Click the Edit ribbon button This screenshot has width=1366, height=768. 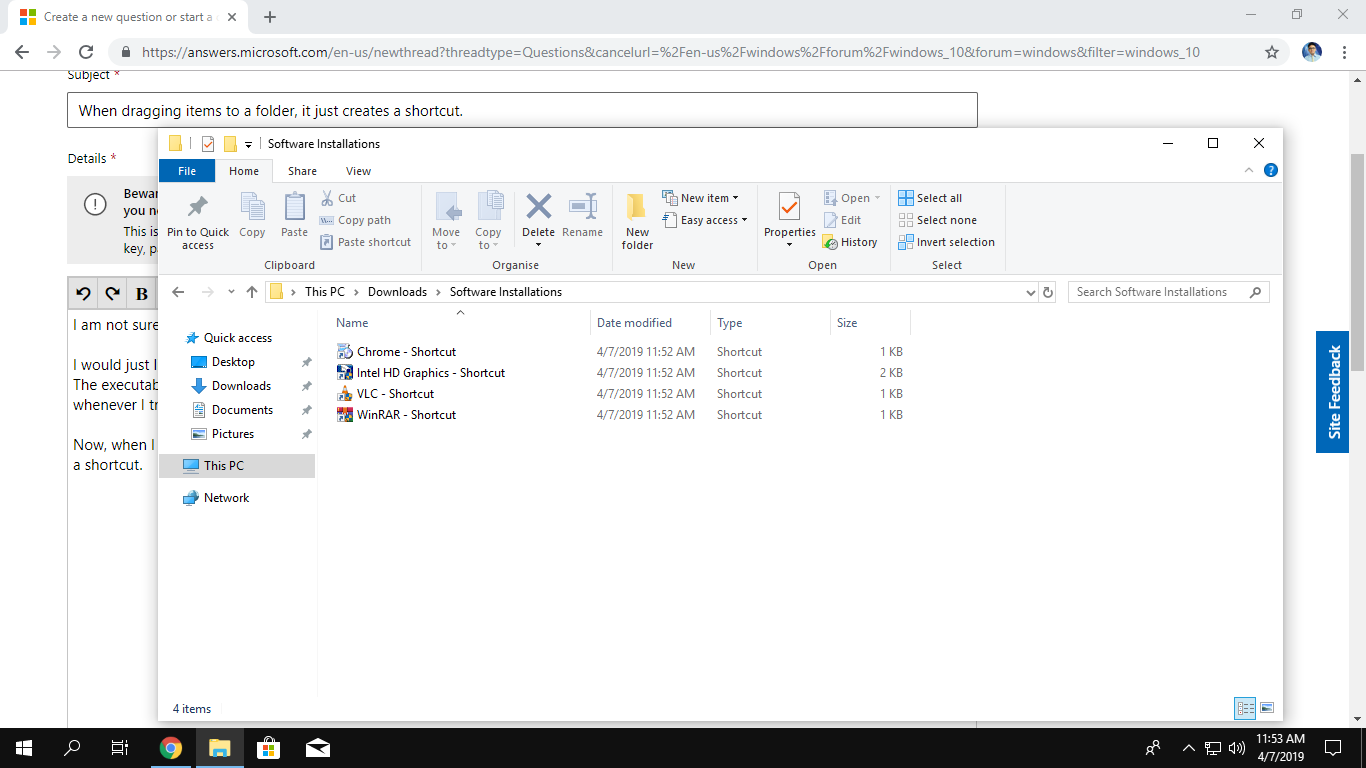coord(842,220)
